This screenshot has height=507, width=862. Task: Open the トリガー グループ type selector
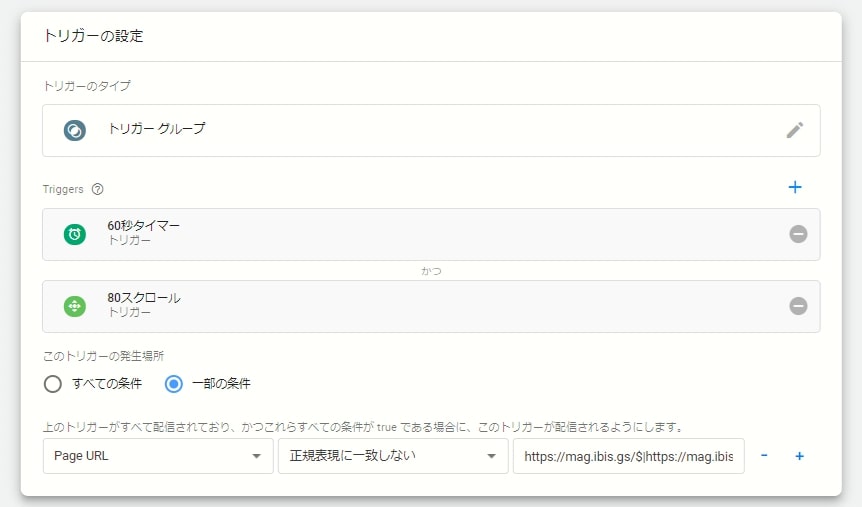click(431, 130)
